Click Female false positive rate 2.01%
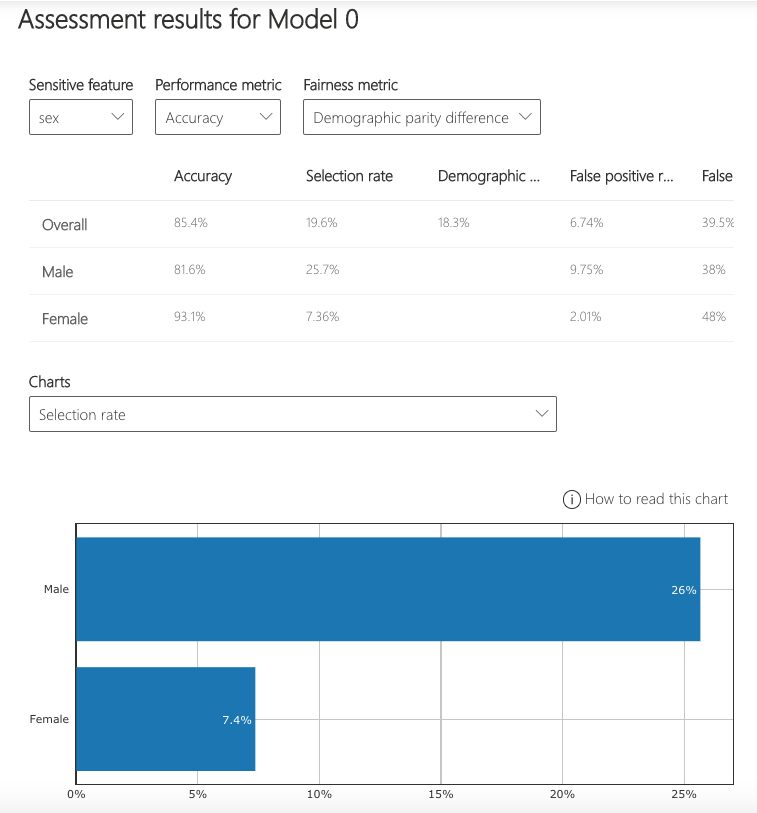Image resolution: width=757 pixels, height=813 pixels. [585, 316]
